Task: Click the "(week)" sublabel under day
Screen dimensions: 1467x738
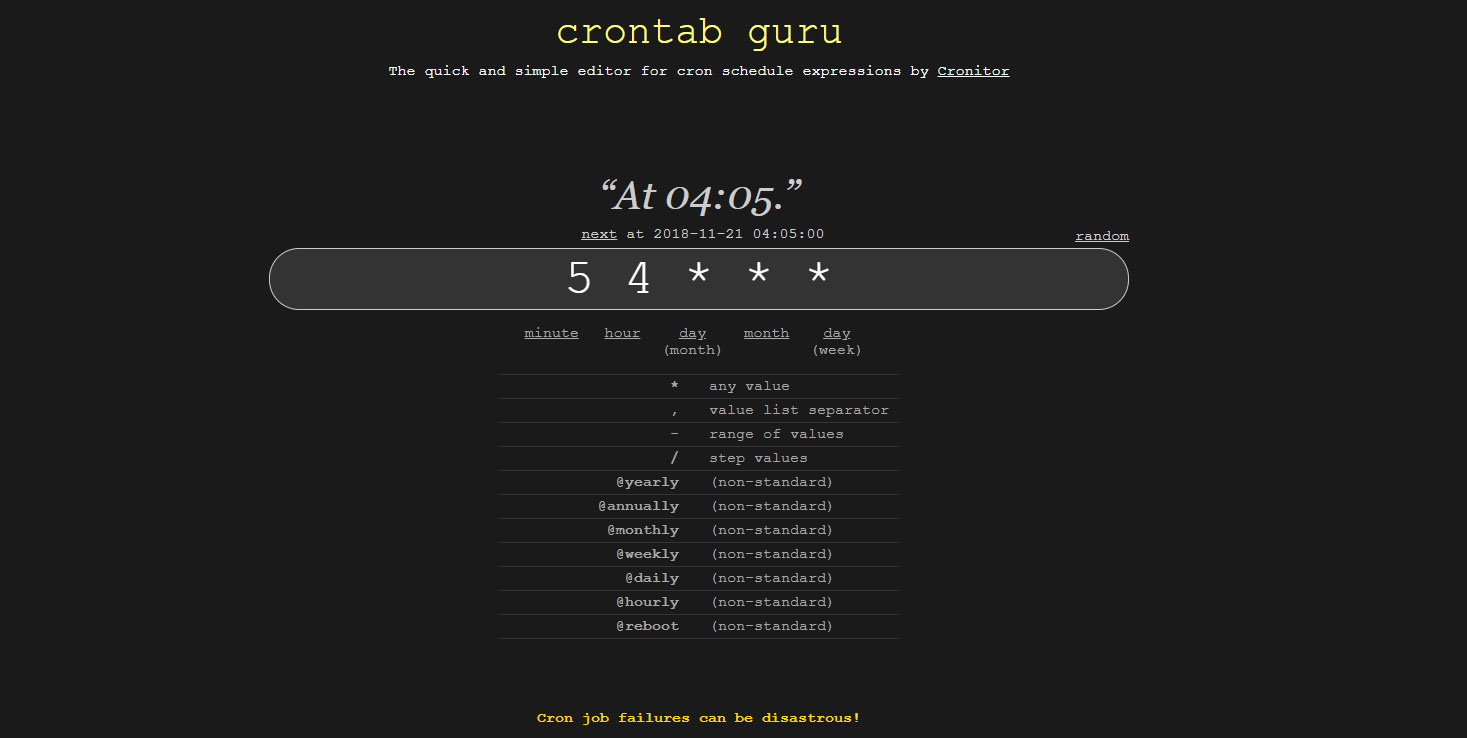Action: (x=837, y=350)
